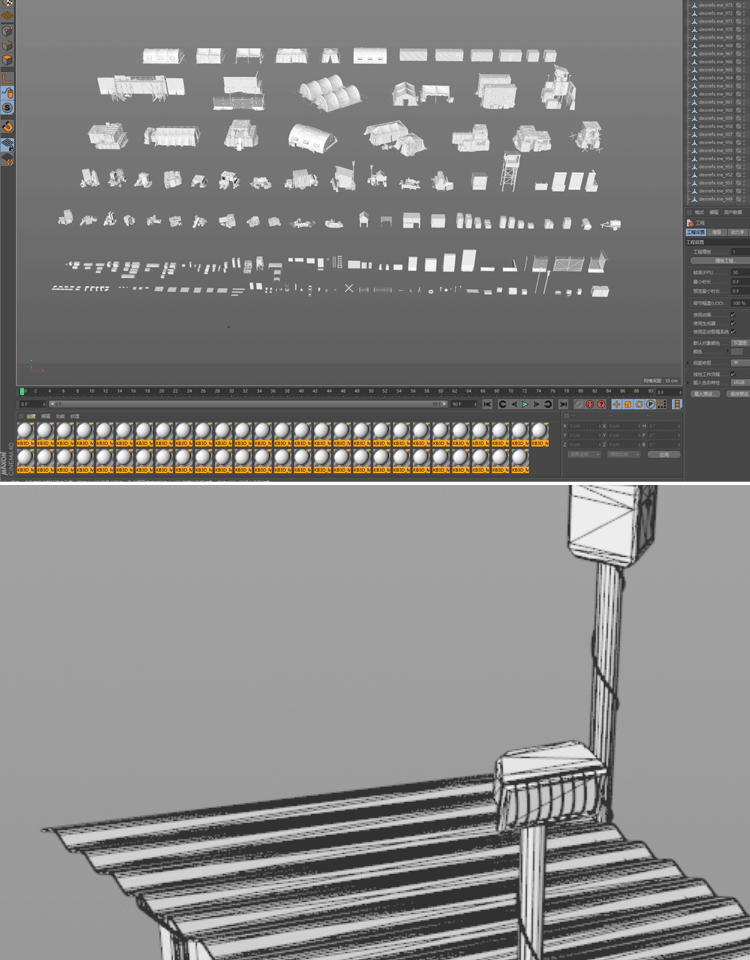Click the 颜色 color swatch
This screenshot has width=750, height=960.
click(737, 351)
